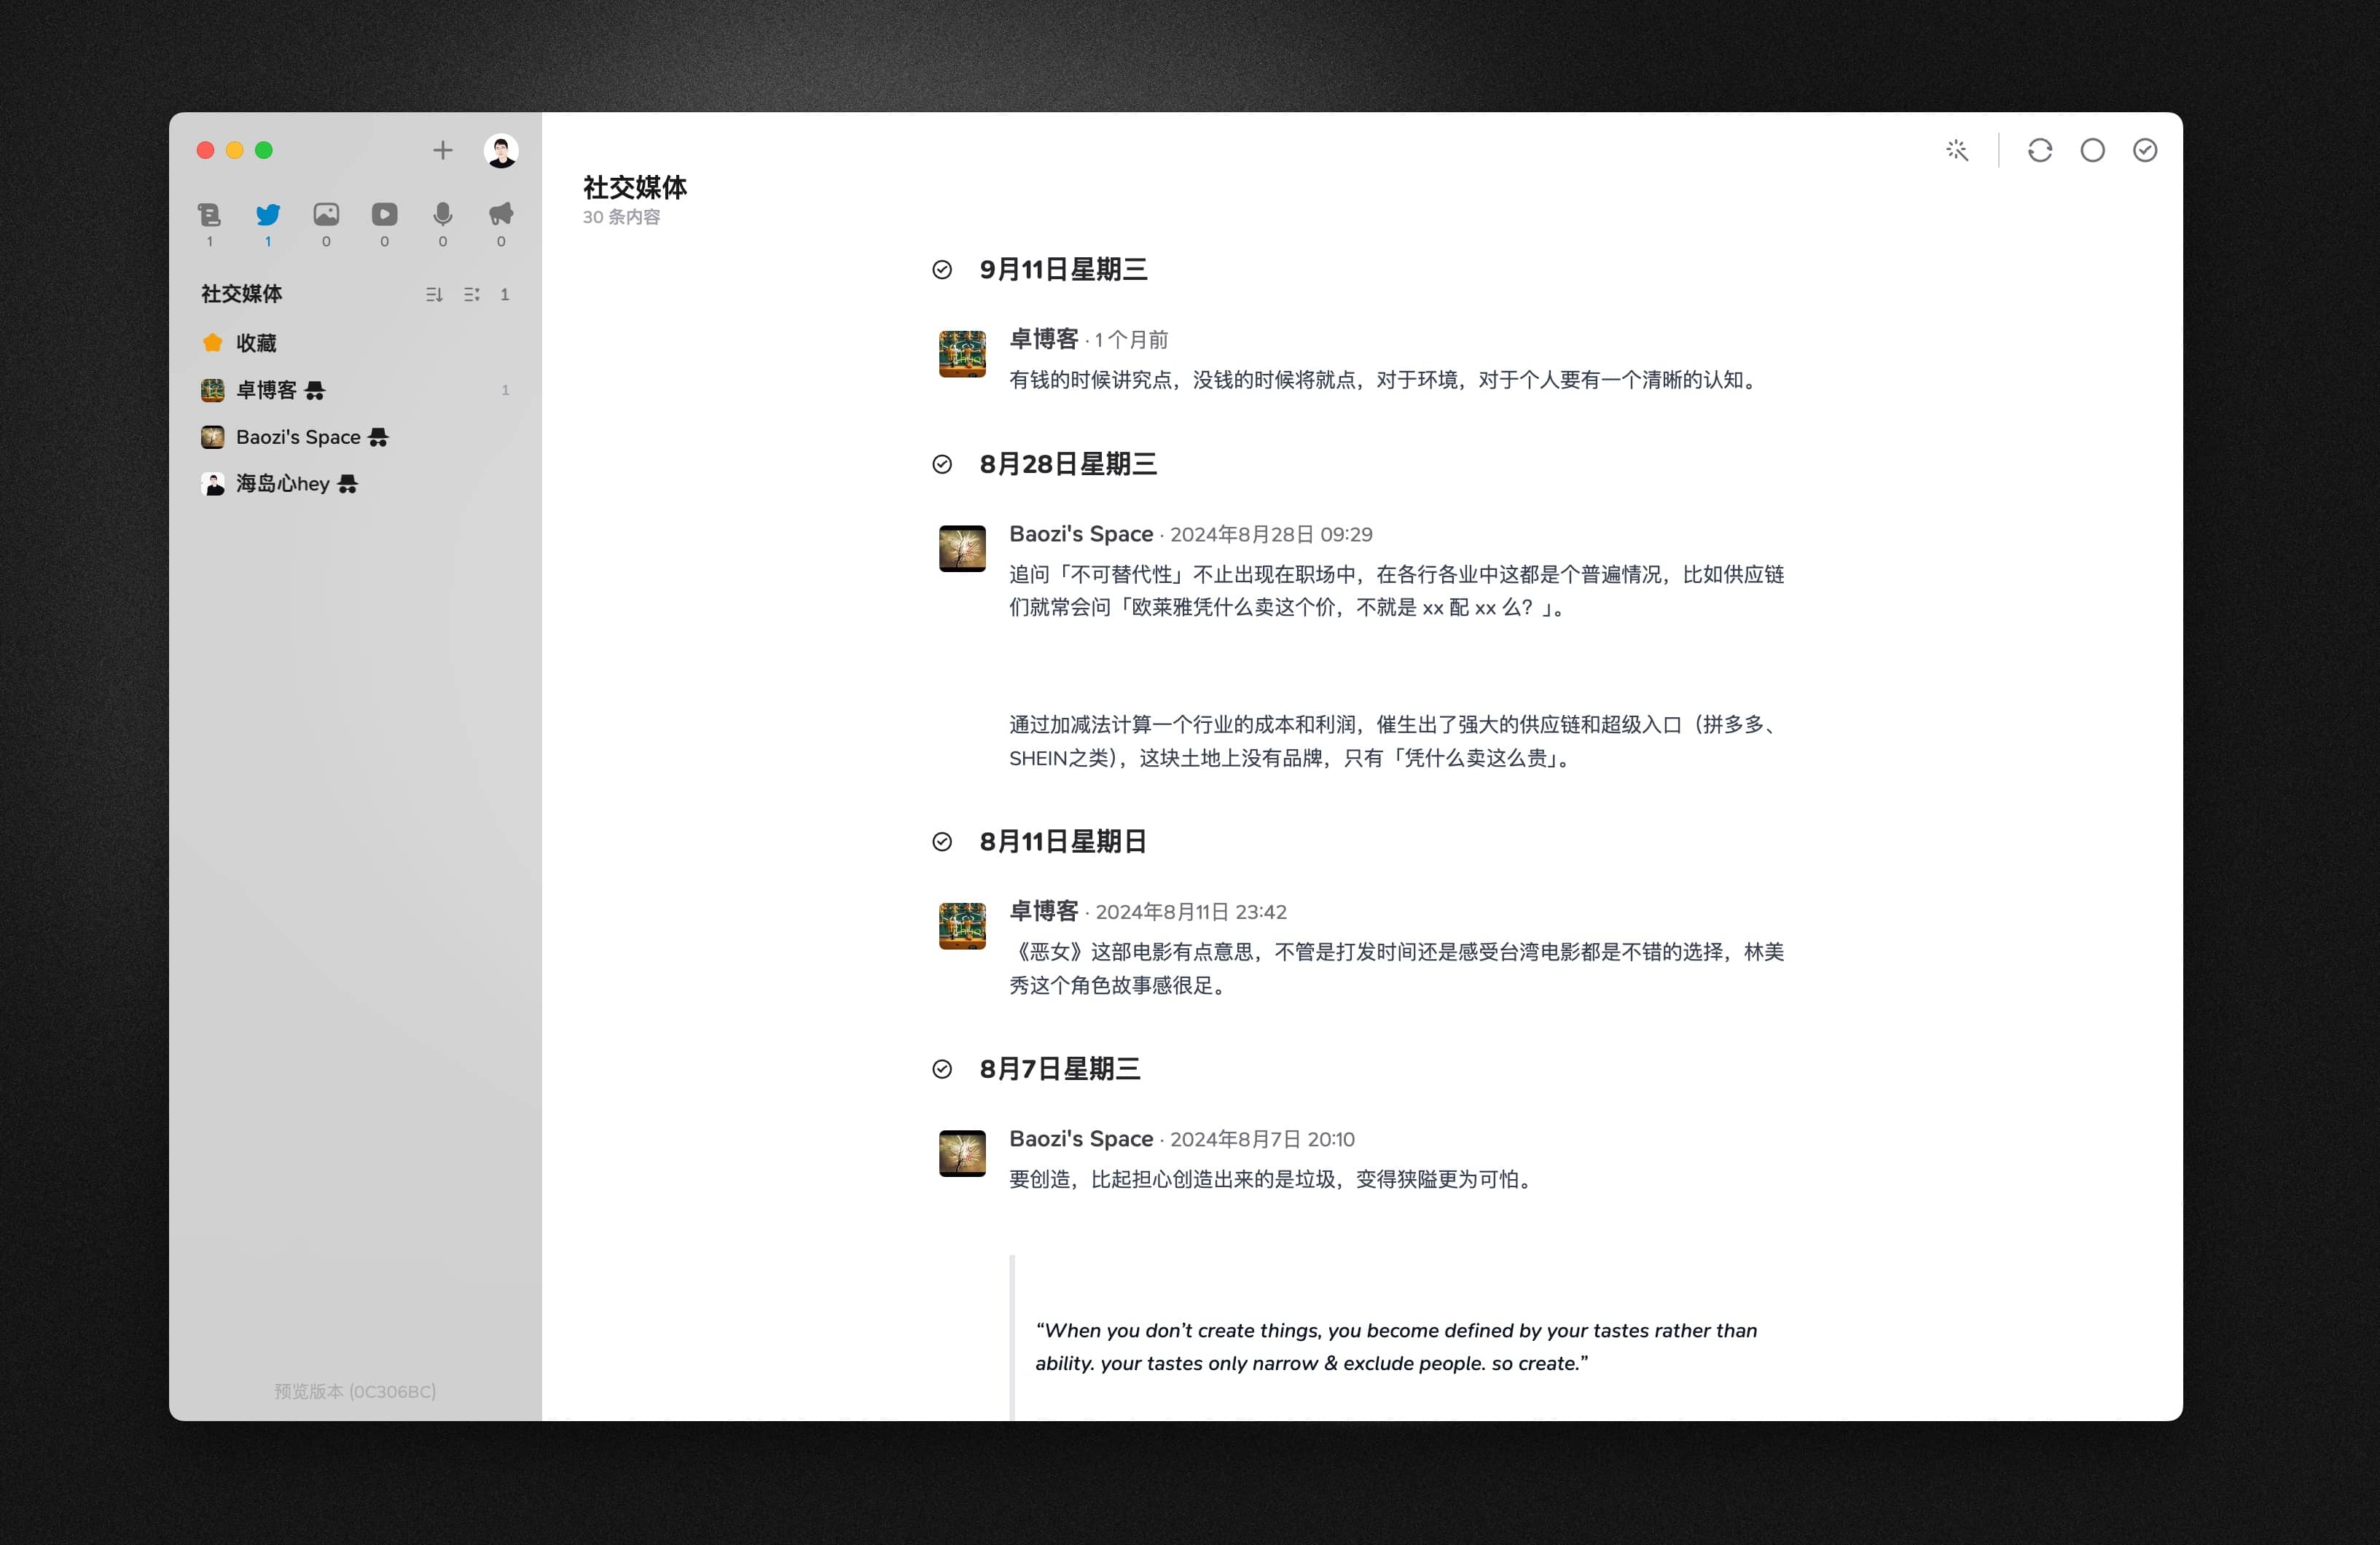Image resolution: width=2380 pixels, height=1545 pixels.
Task: Click the AI sparkle icon in toolbar
Action: pyautogui.click(x=1957, y=150)
